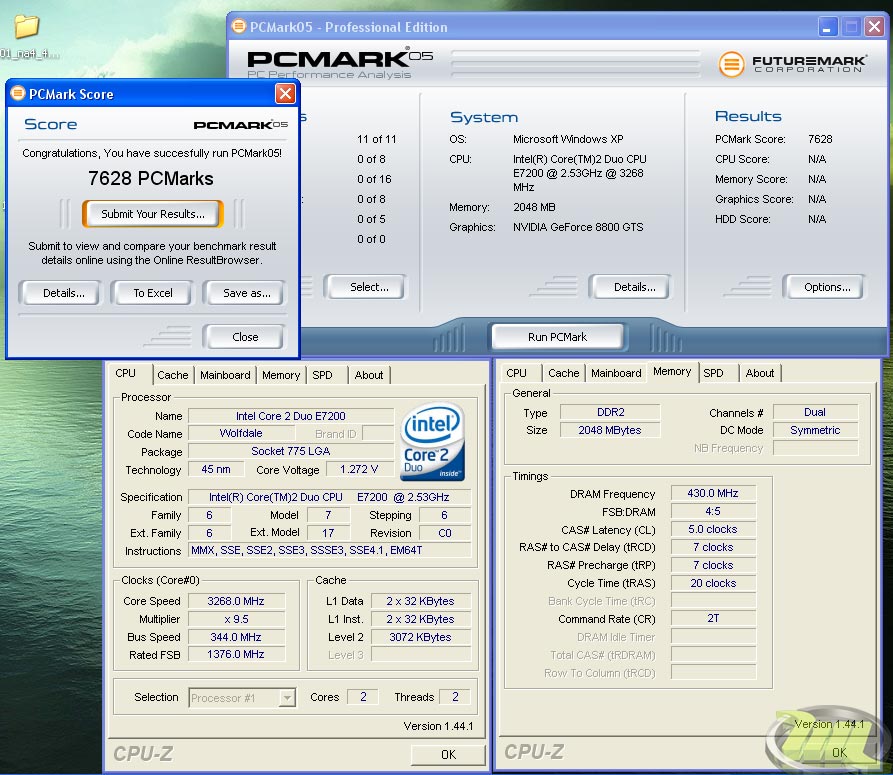
Task: Open About tab in left CPU-Z window
Action: tap(369, 375)
